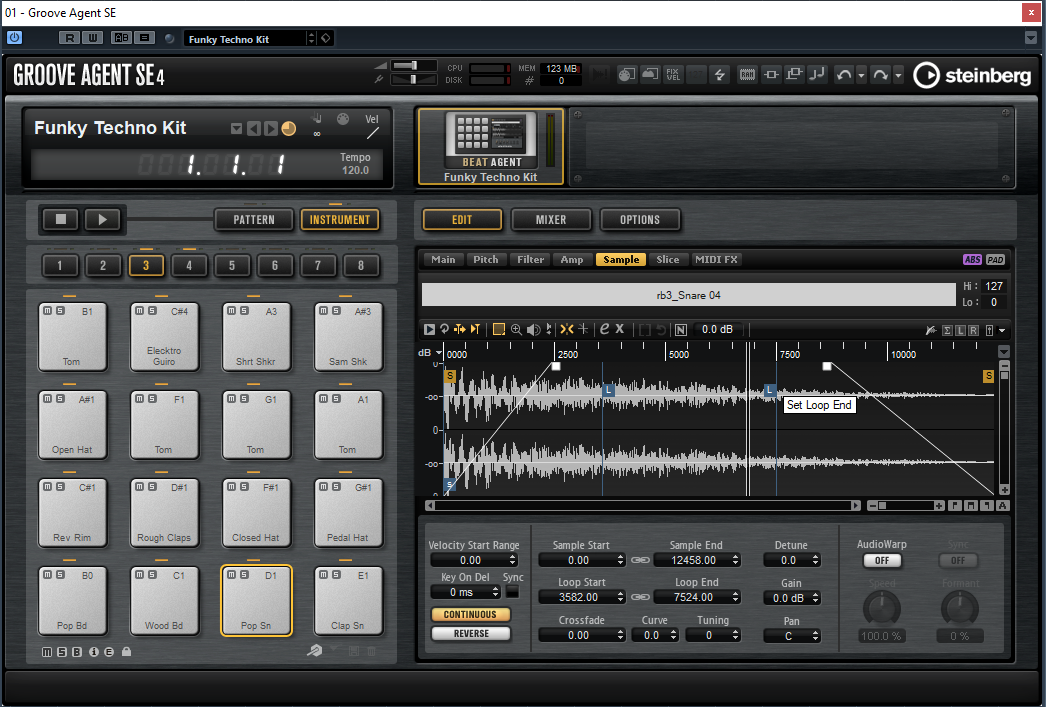Click the REVERSE button

pos(471,634)
